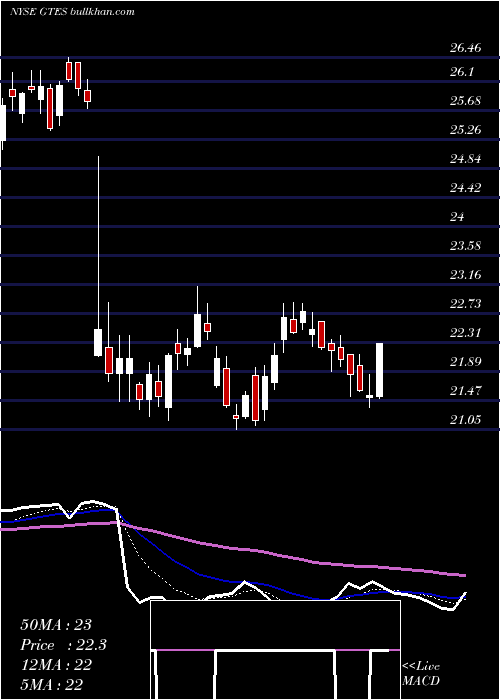Click the 21.47 price axis label

pyautogui.click(x=466, y=391)
